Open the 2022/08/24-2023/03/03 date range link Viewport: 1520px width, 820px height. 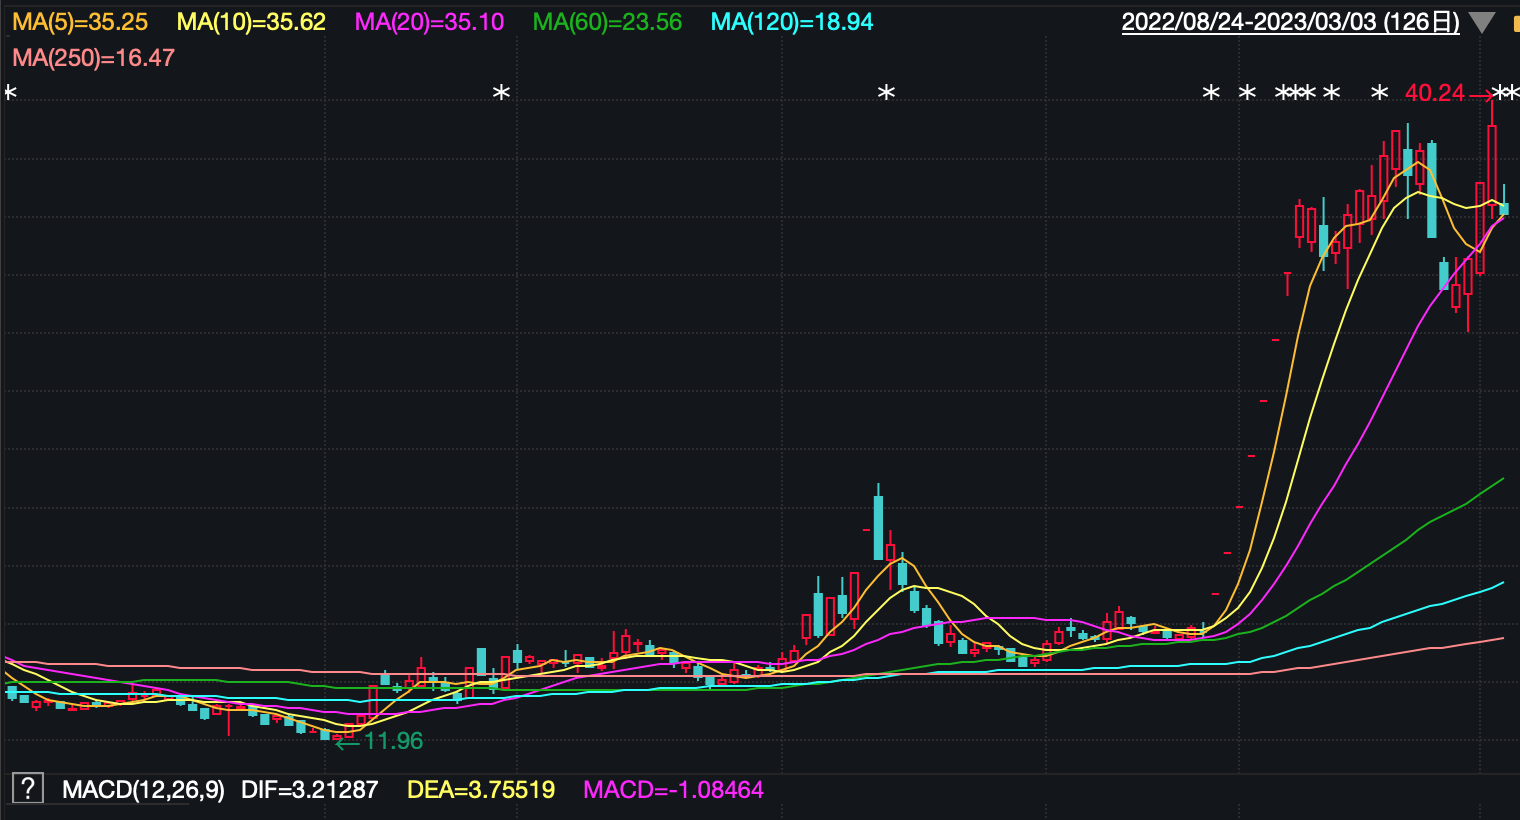[x=1290, y=22]
